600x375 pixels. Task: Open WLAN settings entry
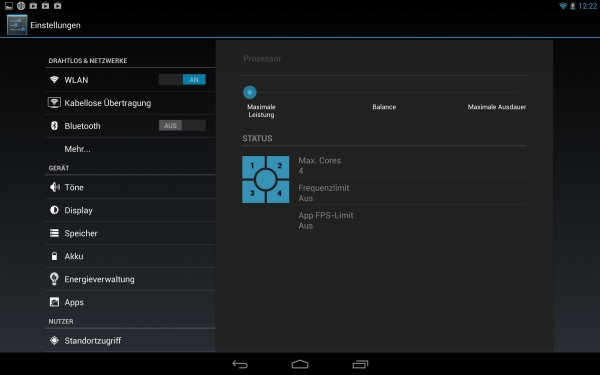coord(130,80)
